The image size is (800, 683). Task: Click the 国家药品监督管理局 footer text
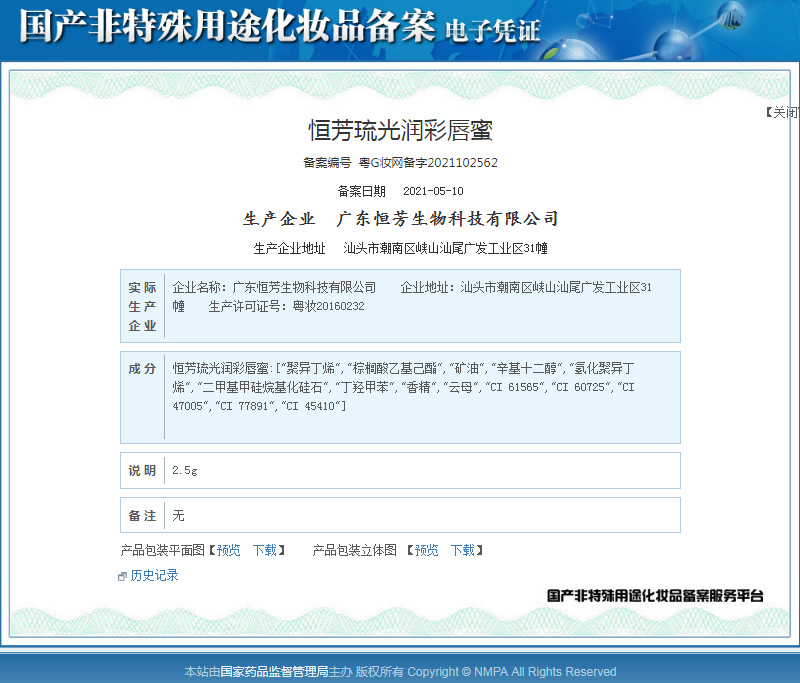pyautogui.click(x=274, y=671)
